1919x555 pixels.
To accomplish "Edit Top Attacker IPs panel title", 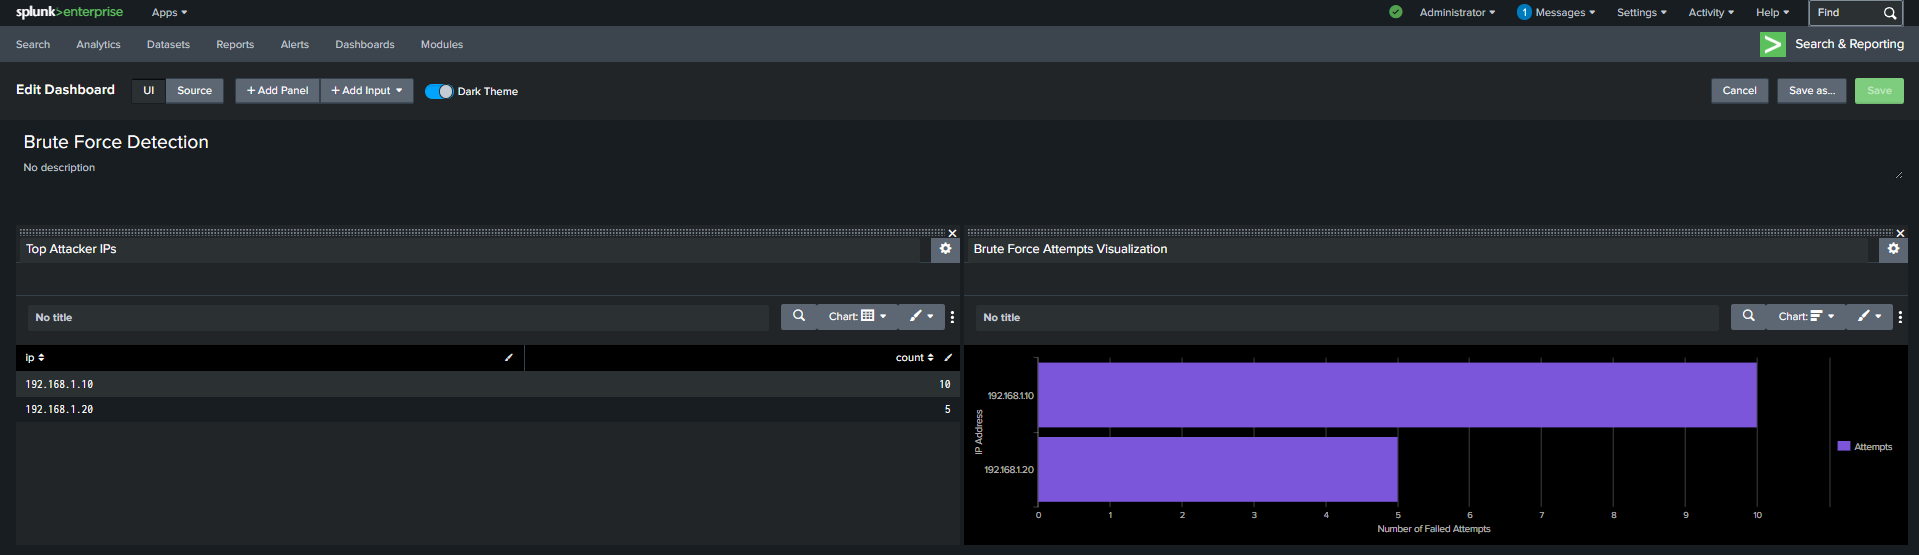I will (x=470, y=249).
